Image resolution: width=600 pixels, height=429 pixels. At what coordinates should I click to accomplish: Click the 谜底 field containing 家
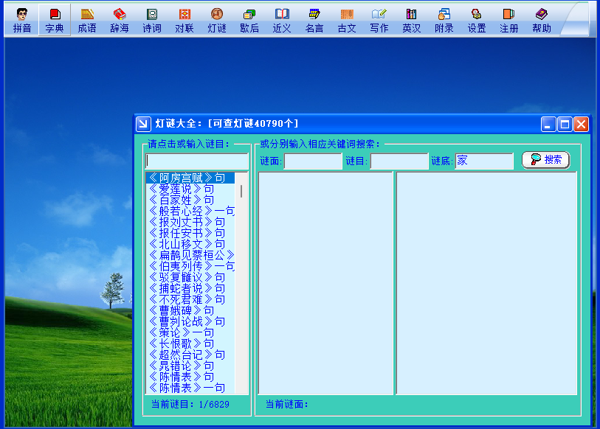click(x=484, y=161)
